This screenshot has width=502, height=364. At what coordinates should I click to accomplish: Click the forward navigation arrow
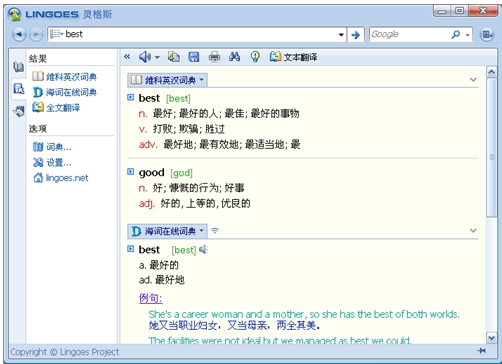[36, 34]
